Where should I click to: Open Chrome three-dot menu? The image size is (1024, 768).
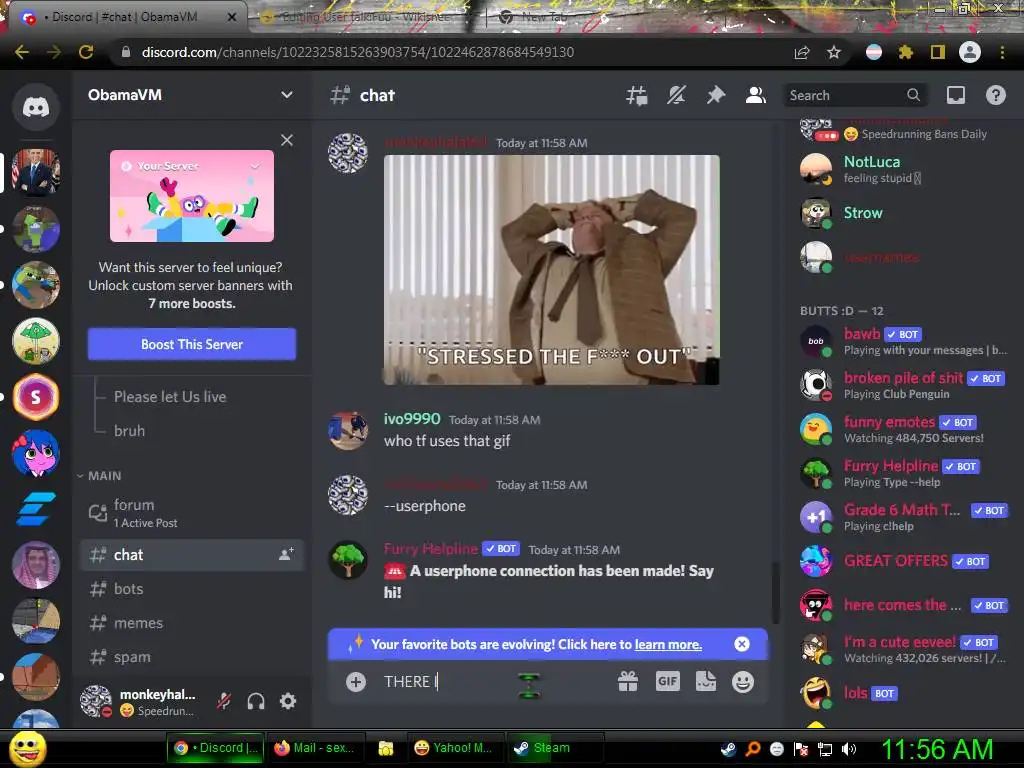click(x=1002, y=52)
